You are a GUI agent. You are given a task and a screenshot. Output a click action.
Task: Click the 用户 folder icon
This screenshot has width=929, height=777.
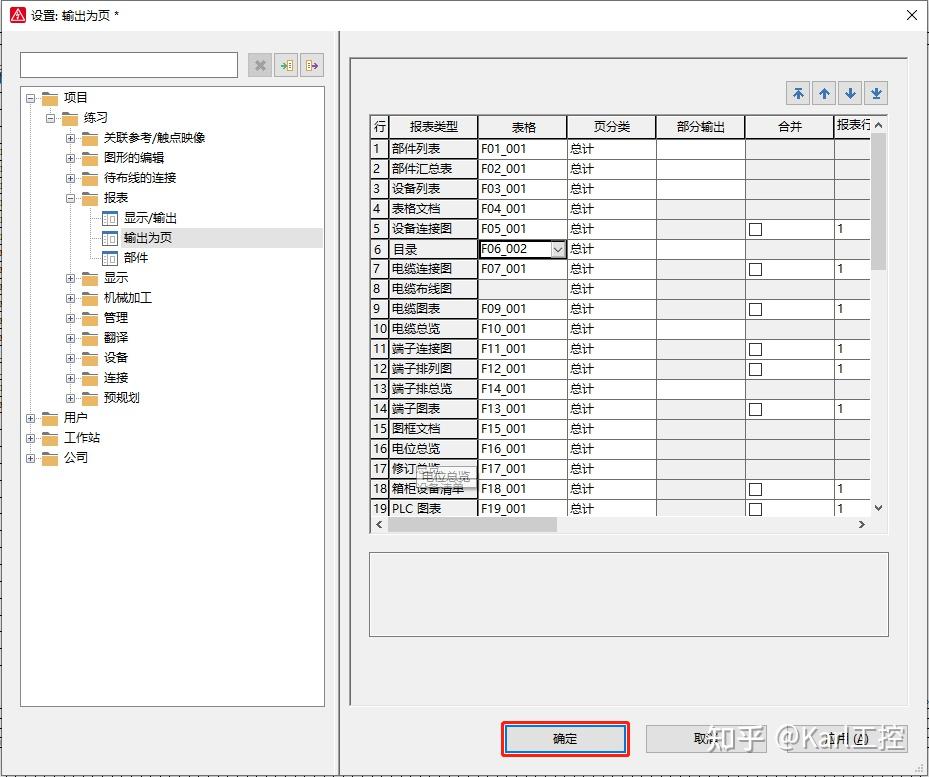click(x=50, y=418)
